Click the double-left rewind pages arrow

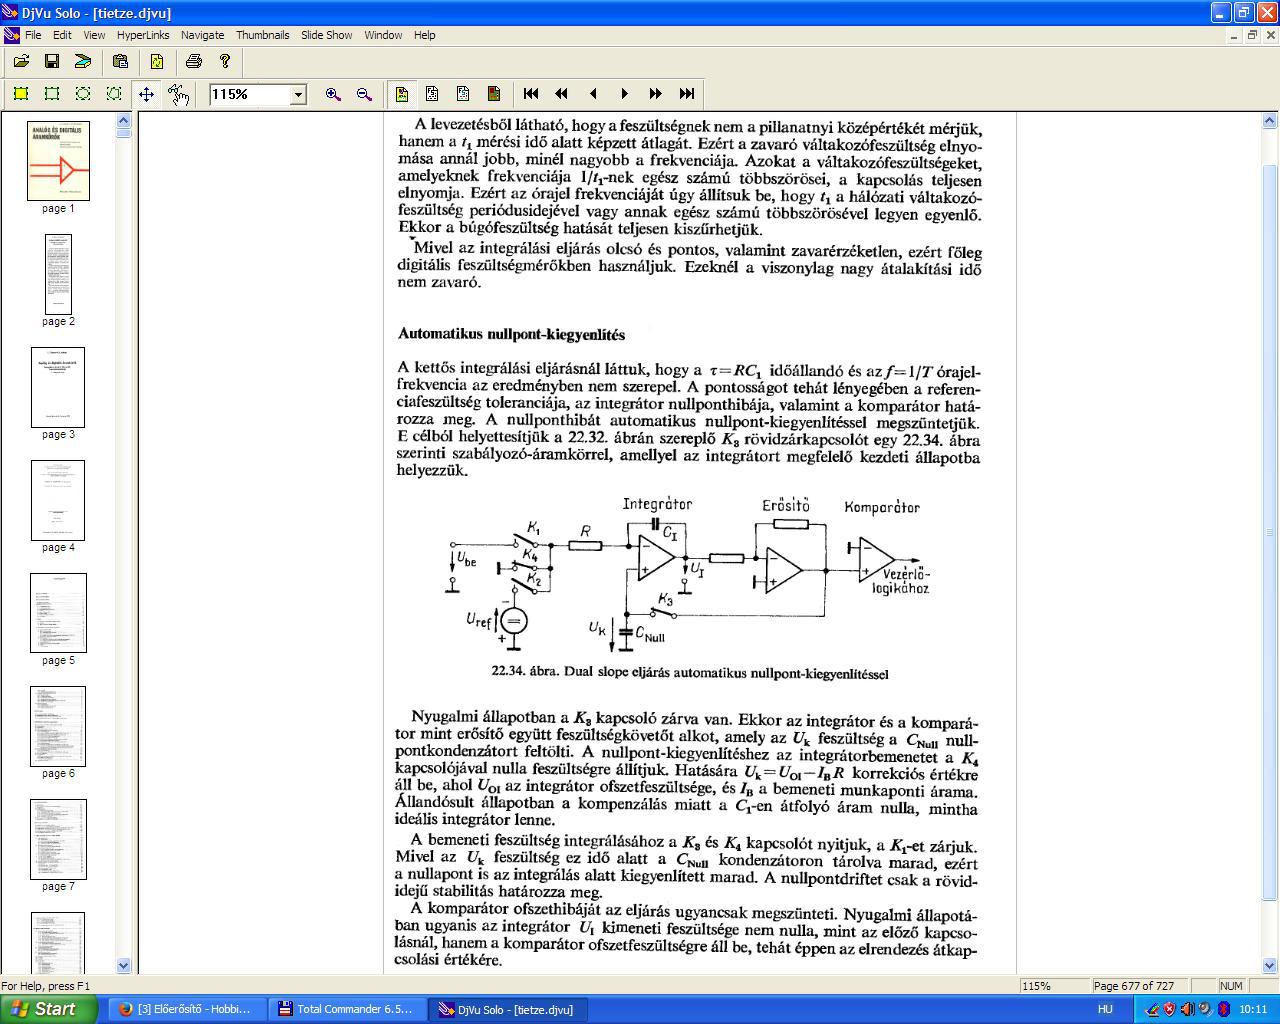point(562,94)
